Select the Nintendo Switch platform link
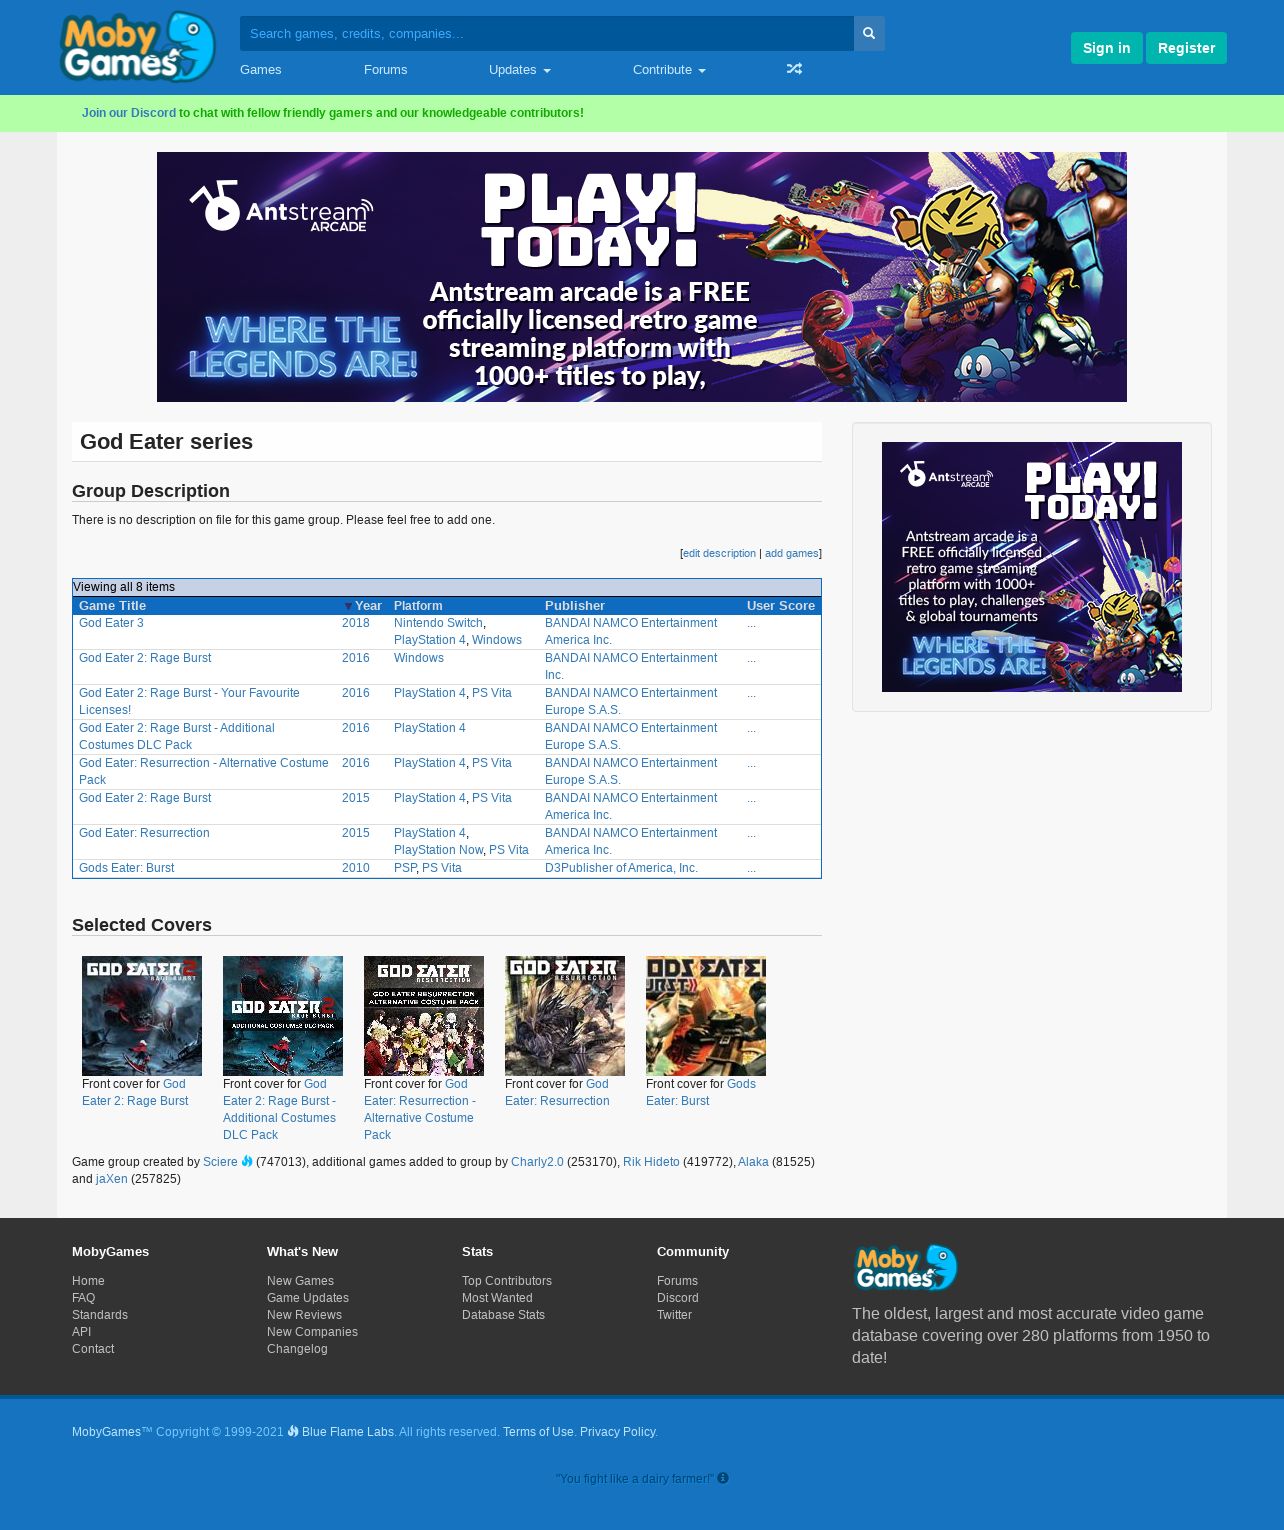This screenshot has width=1284, height=1530. point(438,623)
